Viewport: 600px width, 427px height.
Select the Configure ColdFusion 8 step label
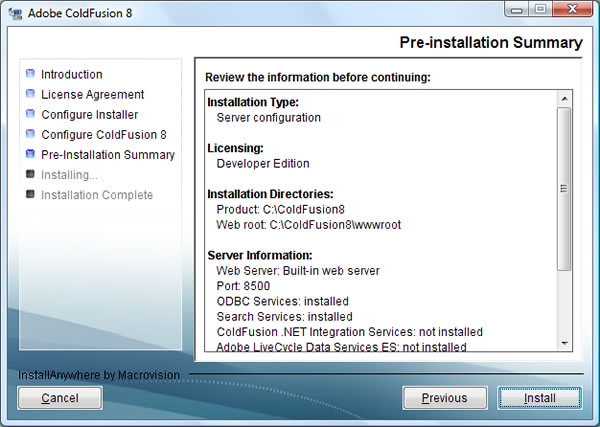point(104,135)
